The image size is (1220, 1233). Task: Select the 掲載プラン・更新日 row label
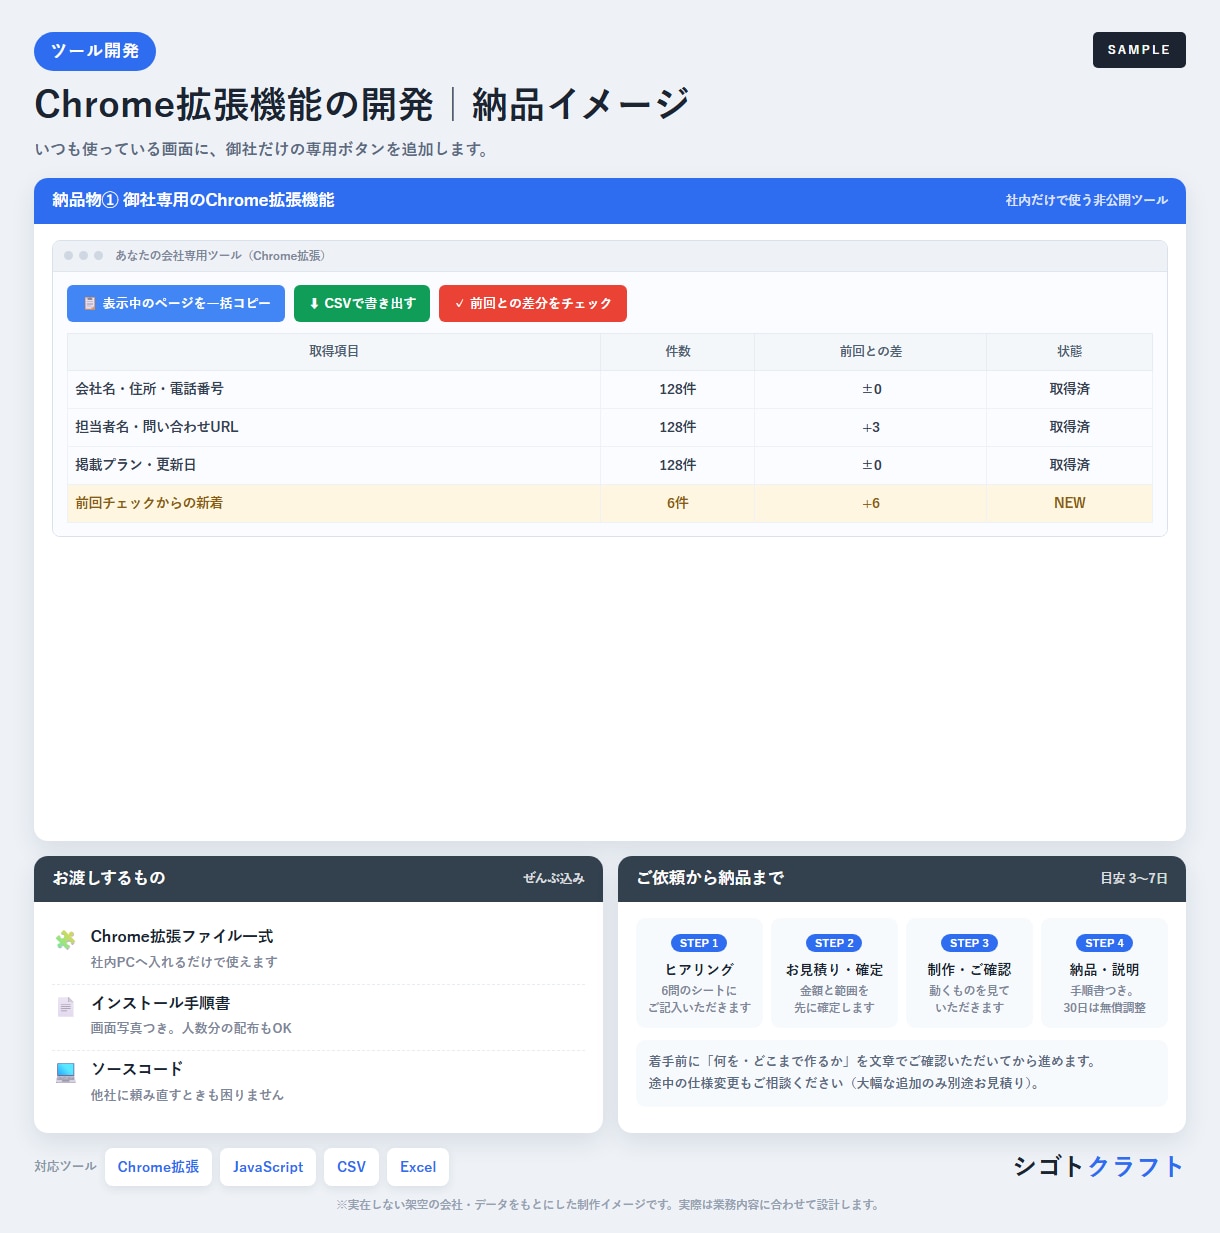tap(136, 465)
